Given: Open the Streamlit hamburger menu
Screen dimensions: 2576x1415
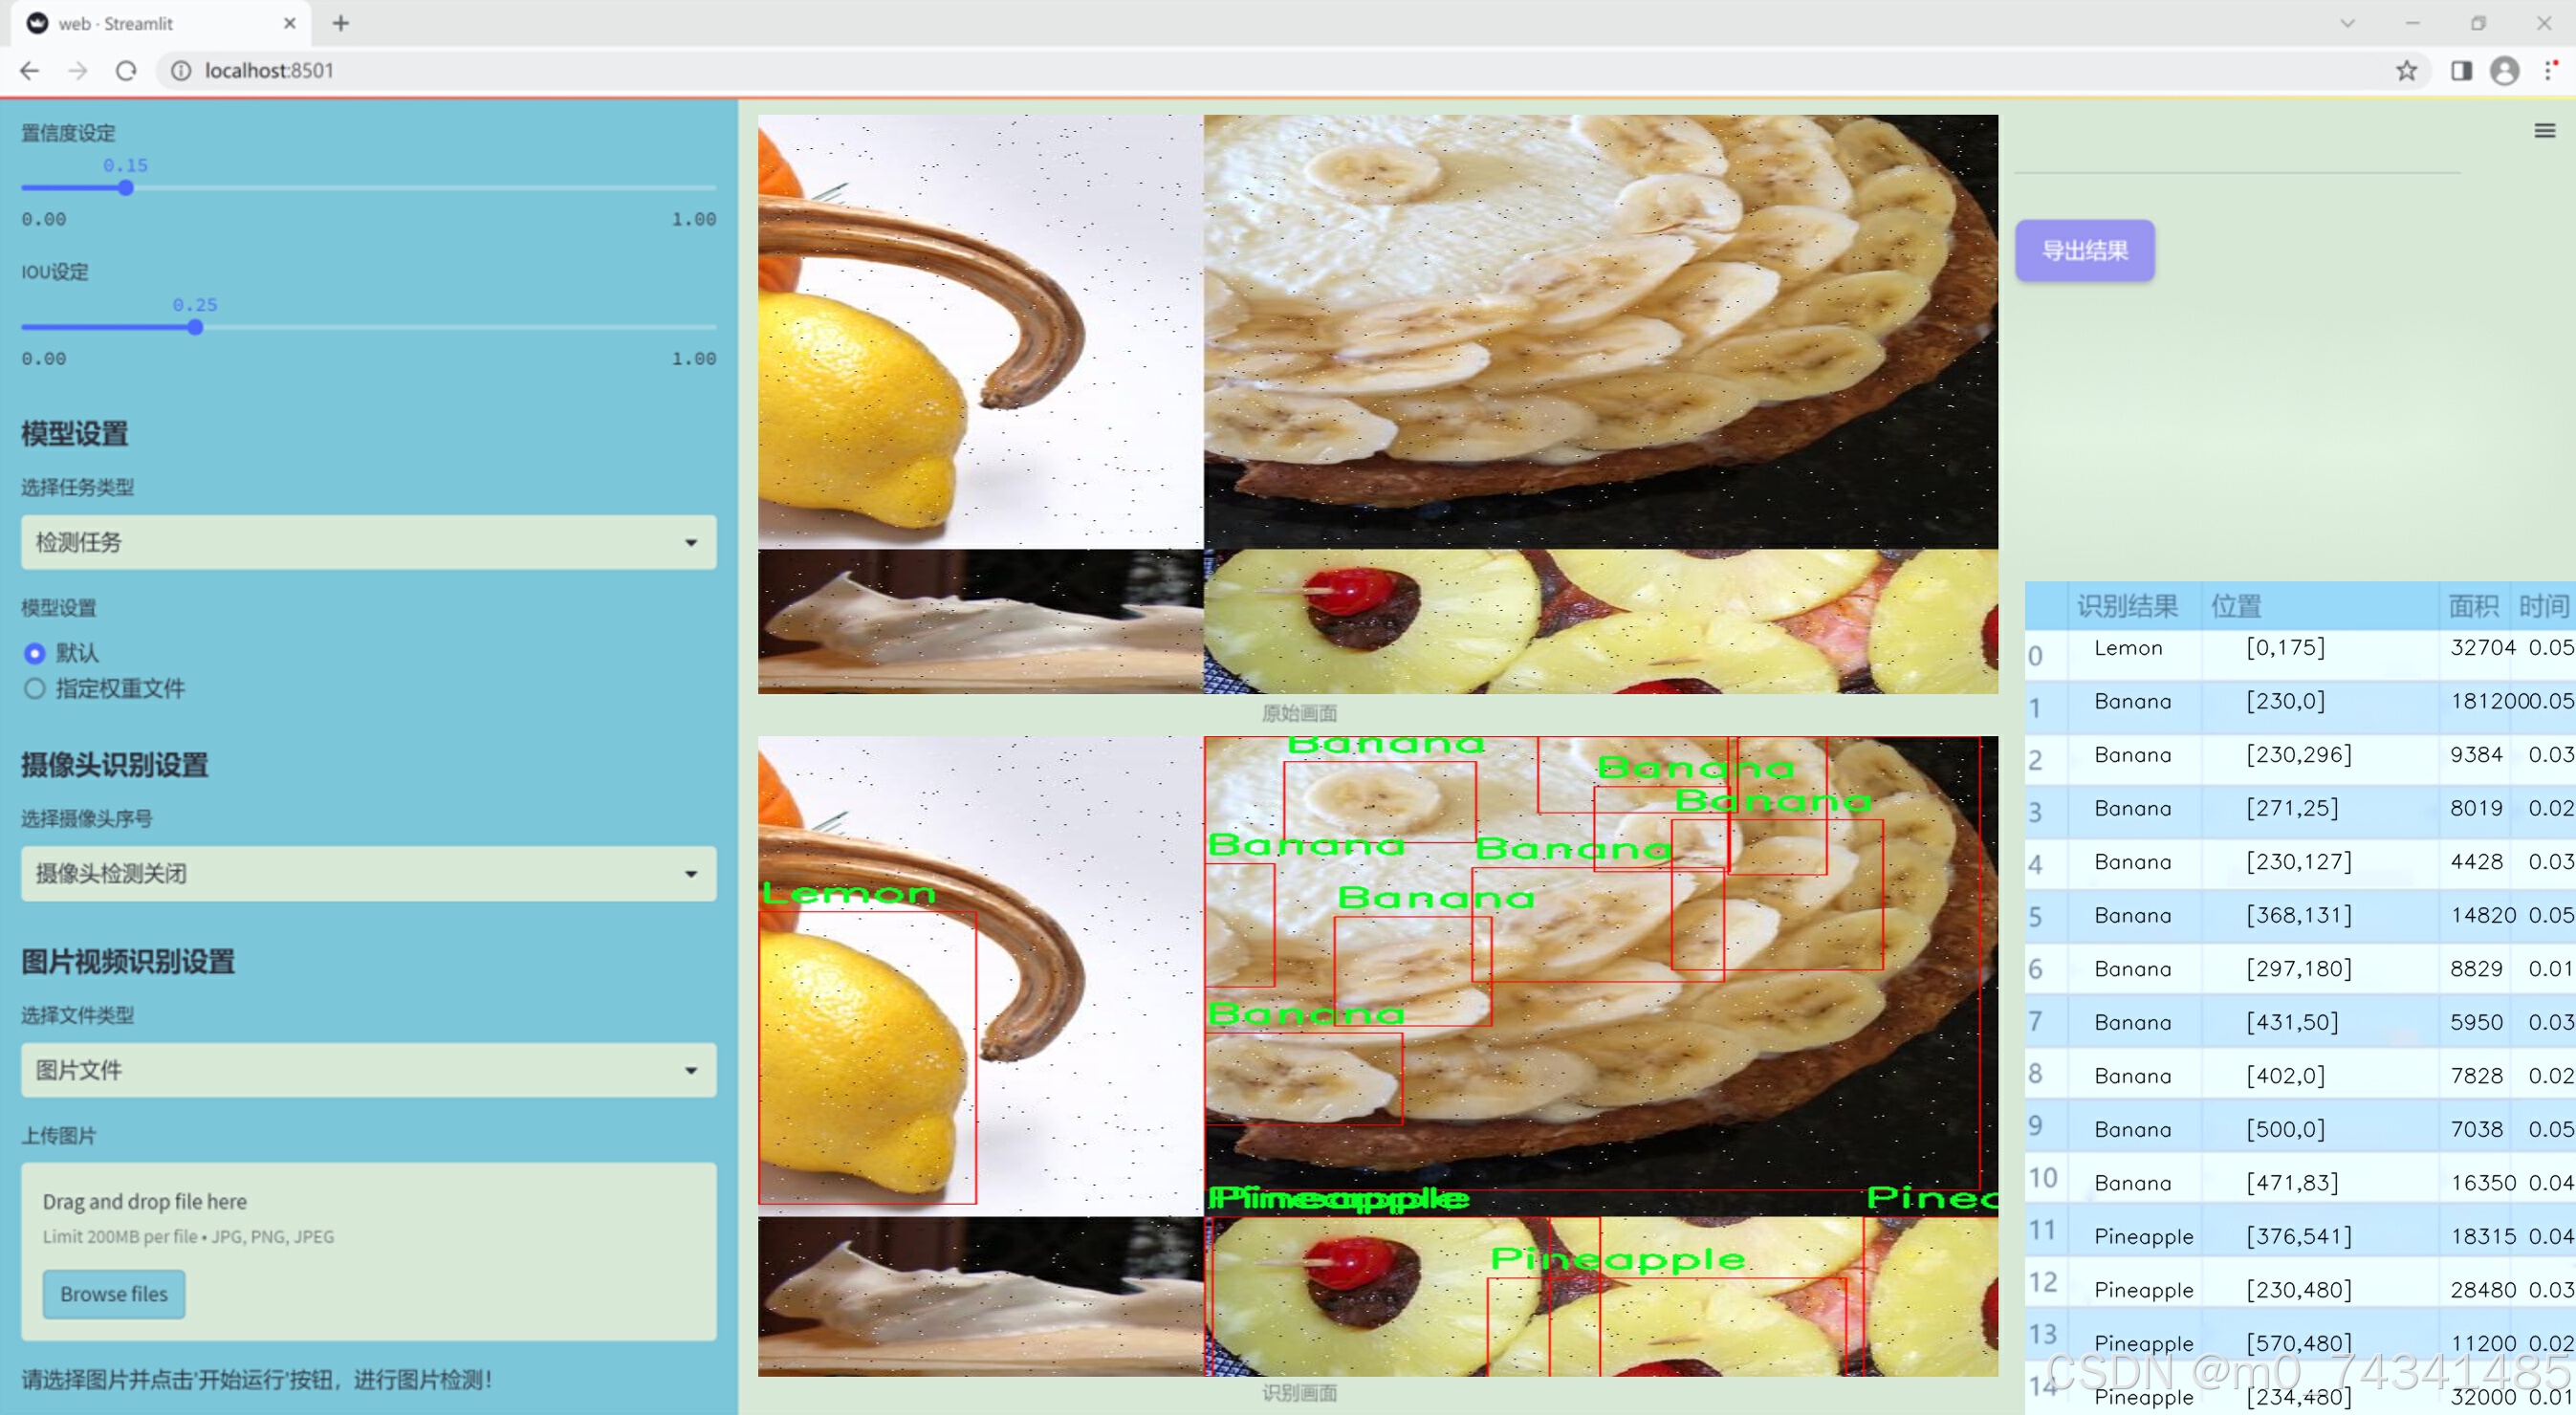Looking at the screenshot, I should (x=2544, y=131).
